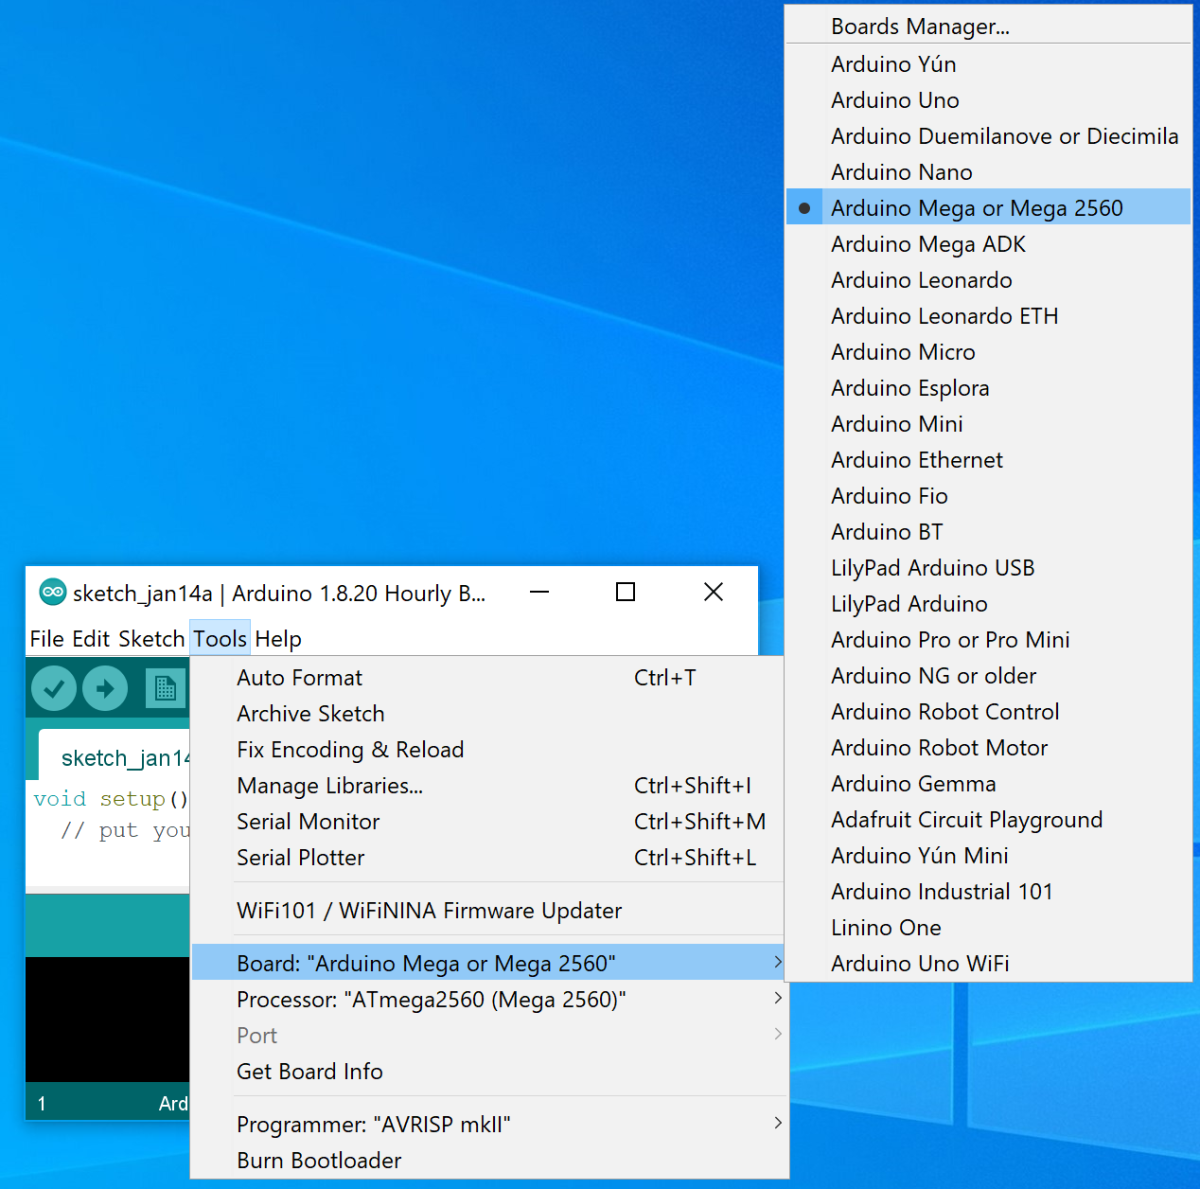Select Arduino Yún board
The image size is (1200, 1189).
[988, 64]
